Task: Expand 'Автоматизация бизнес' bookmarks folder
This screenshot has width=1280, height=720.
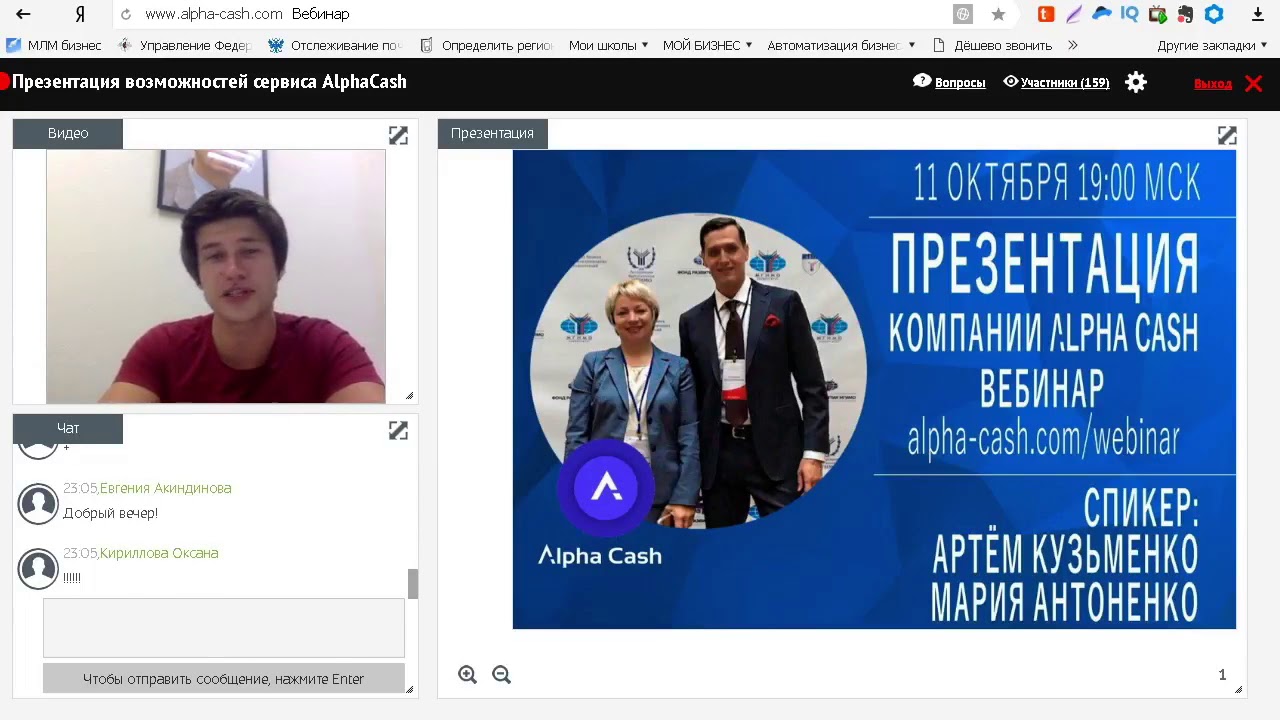Action: coord(842,45)
